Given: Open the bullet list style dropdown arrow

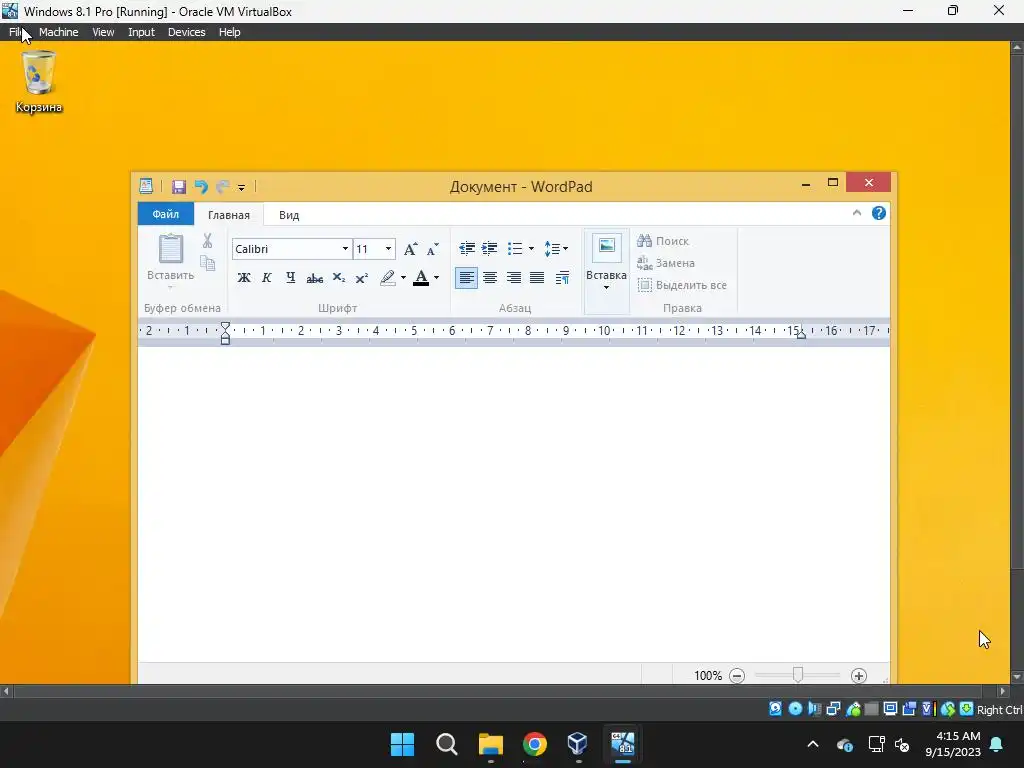Looking at the screenshot, I should point(531,248).
